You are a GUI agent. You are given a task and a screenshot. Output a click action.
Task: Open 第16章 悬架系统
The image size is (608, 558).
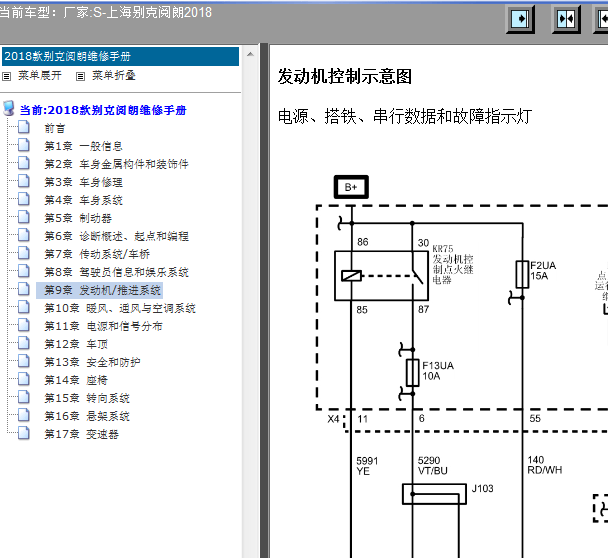[87, 416]
